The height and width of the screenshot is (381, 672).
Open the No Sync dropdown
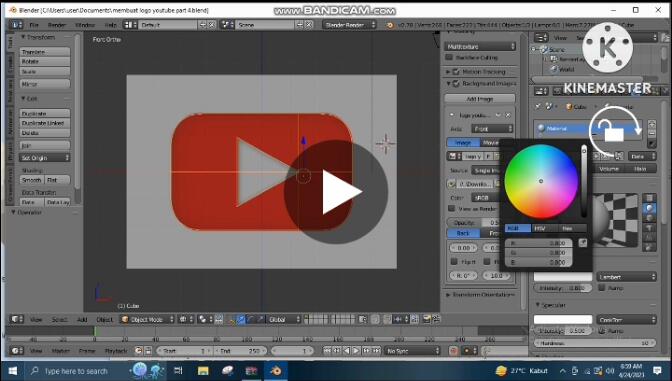click(x=412, y=351)
